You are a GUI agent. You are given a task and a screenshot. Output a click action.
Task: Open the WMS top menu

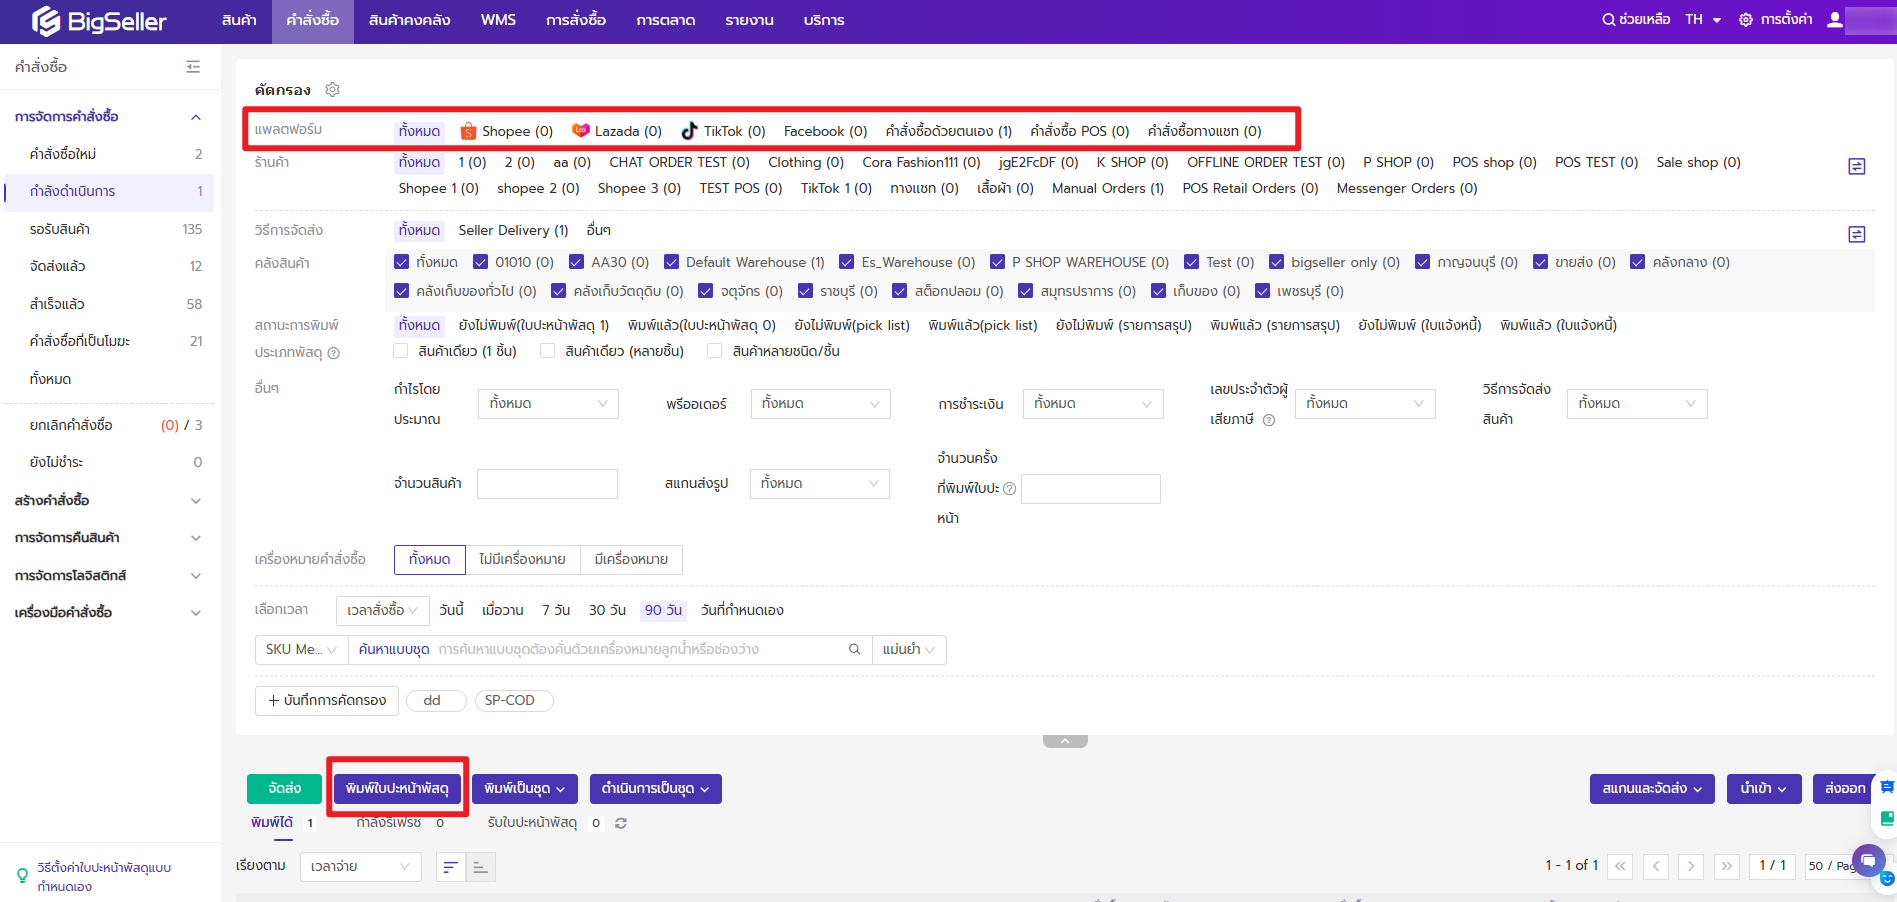(498, 20)
